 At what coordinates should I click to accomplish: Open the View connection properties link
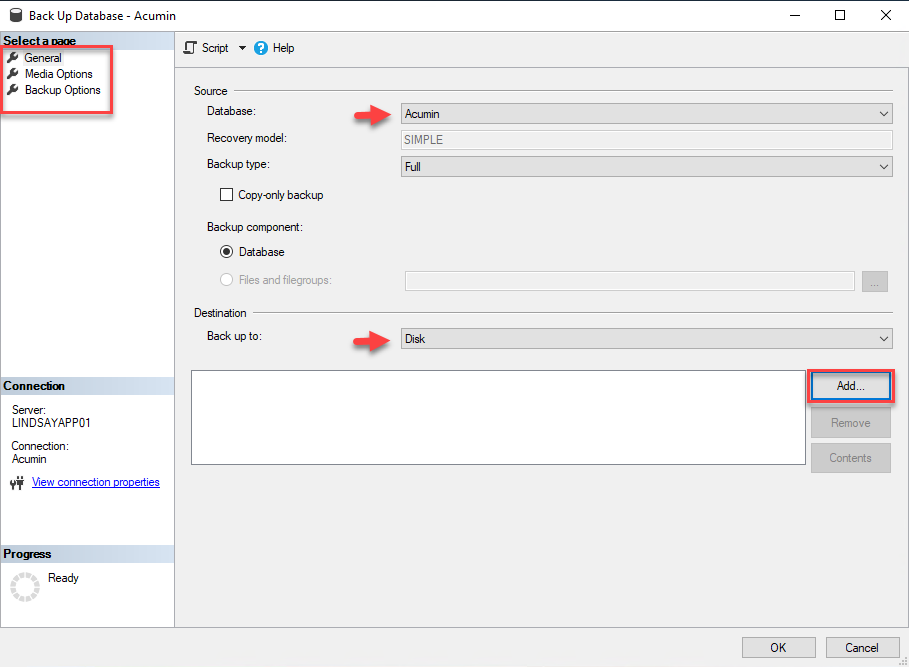coord(96,482)
